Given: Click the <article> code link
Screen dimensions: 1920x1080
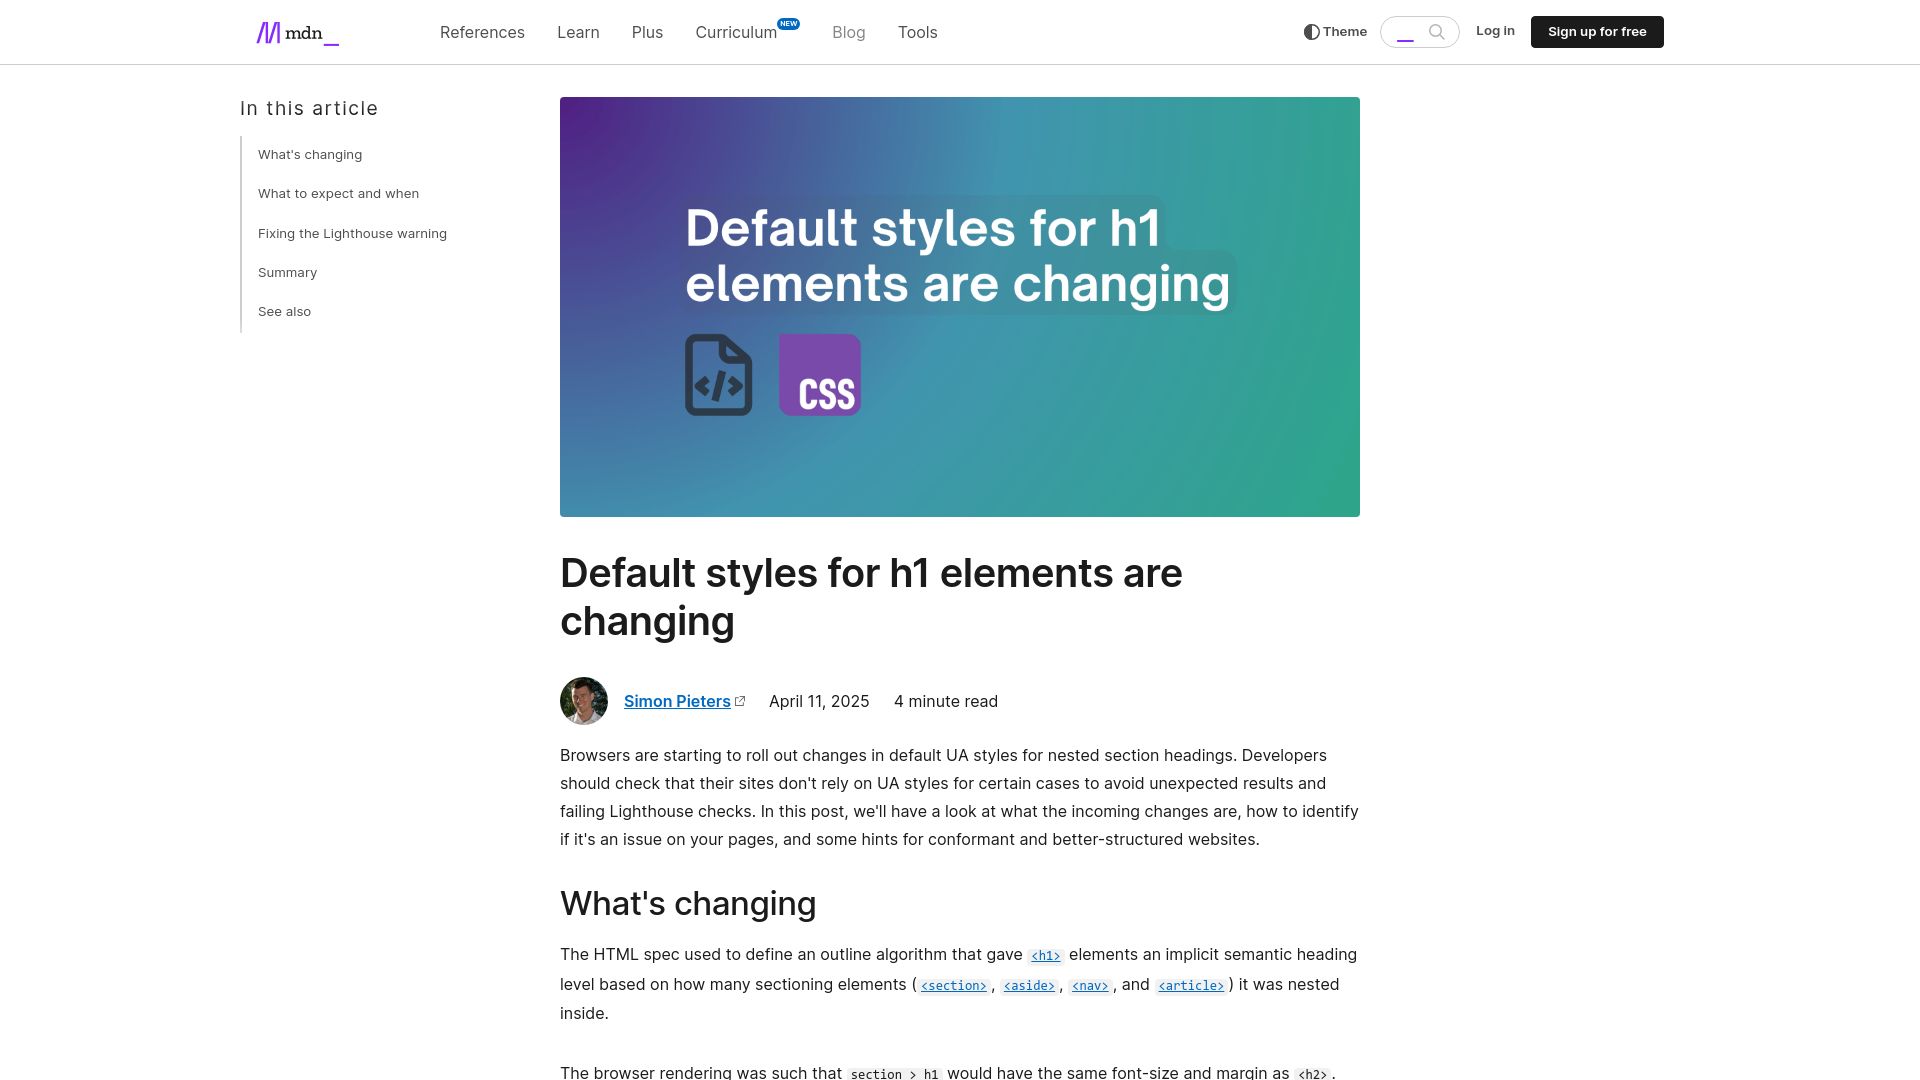Looking at the screenshot, I should tap(1190, 986).
